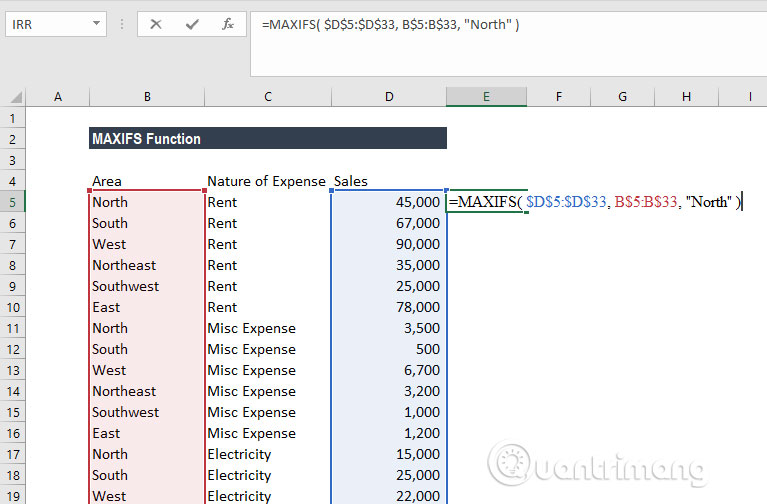This screenshot has width=767, height=504.
Task: Click Rent in row 10
Action: pyautogui.click(x=222, y=307)
